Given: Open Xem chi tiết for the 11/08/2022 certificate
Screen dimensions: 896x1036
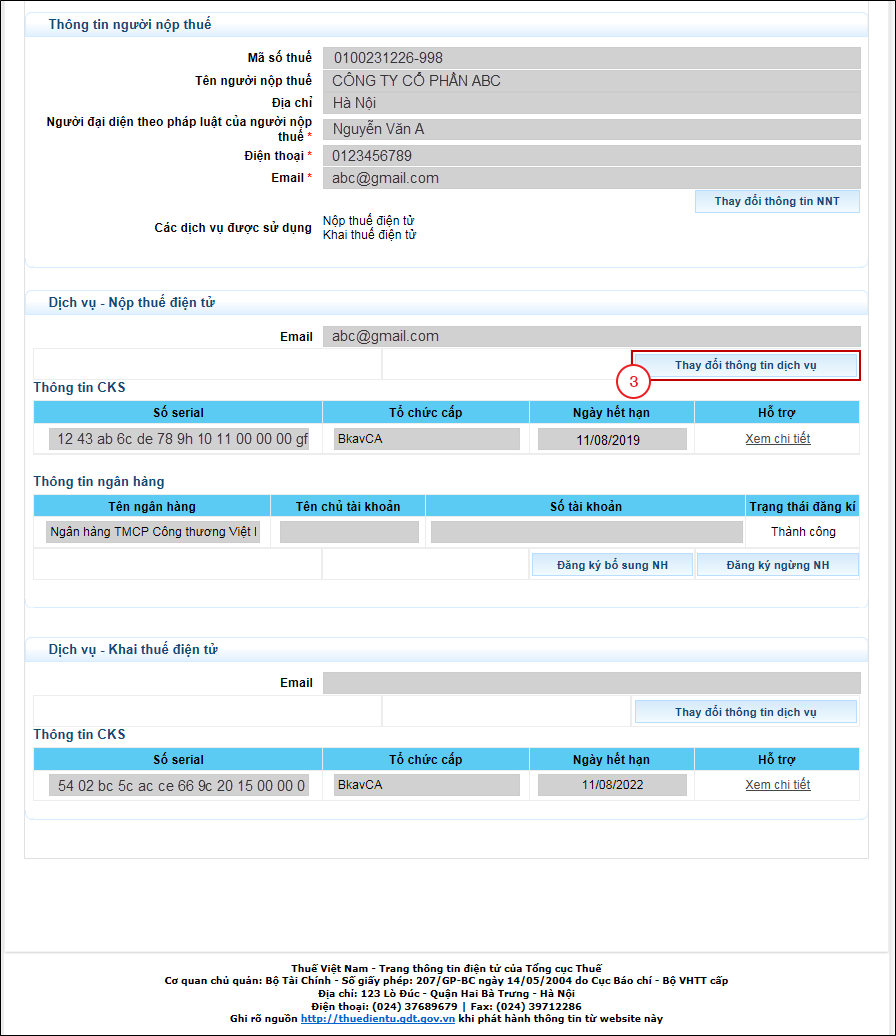Looking at the screenshot, I should pyautogui.click(x=777, y=785).
